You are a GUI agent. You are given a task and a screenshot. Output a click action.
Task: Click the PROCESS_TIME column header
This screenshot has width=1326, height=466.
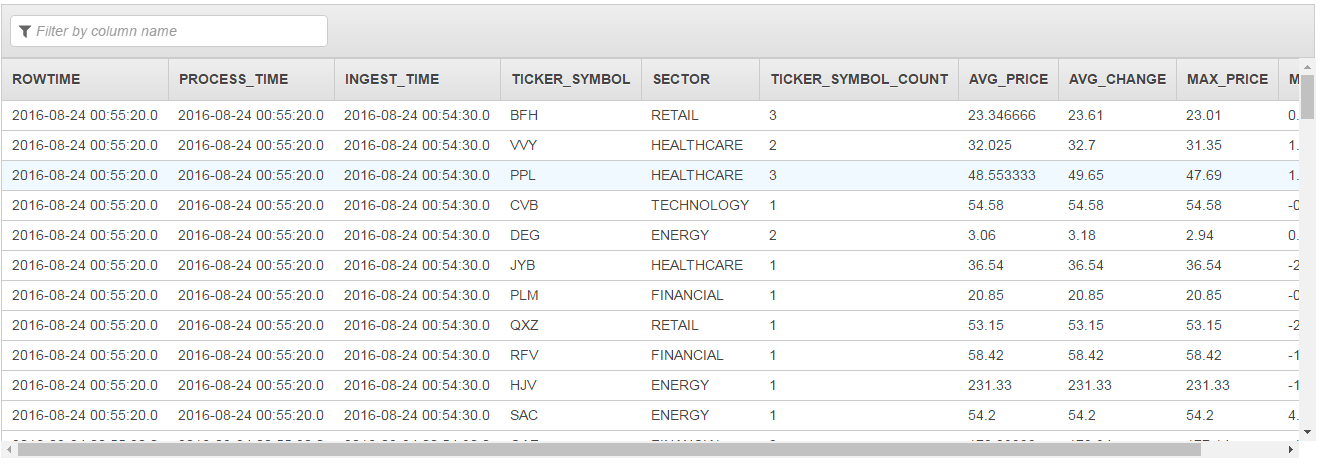click(233, 79)
